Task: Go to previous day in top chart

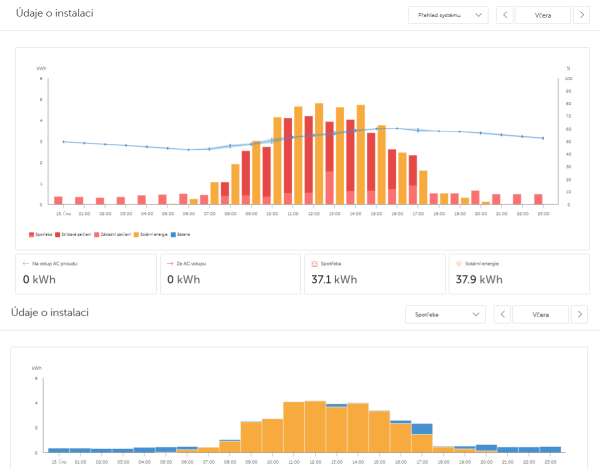Action: click(505, 15)
